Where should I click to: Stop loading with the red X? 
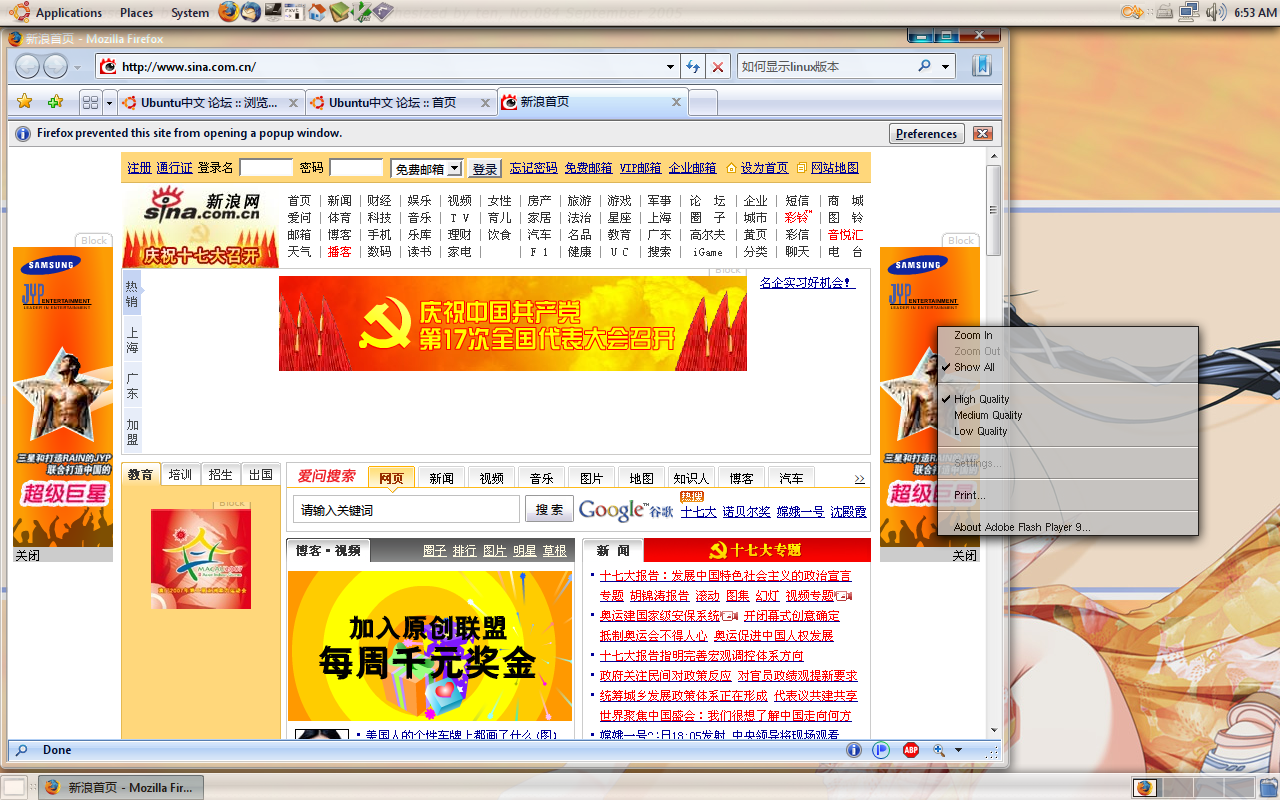point(717,67)
